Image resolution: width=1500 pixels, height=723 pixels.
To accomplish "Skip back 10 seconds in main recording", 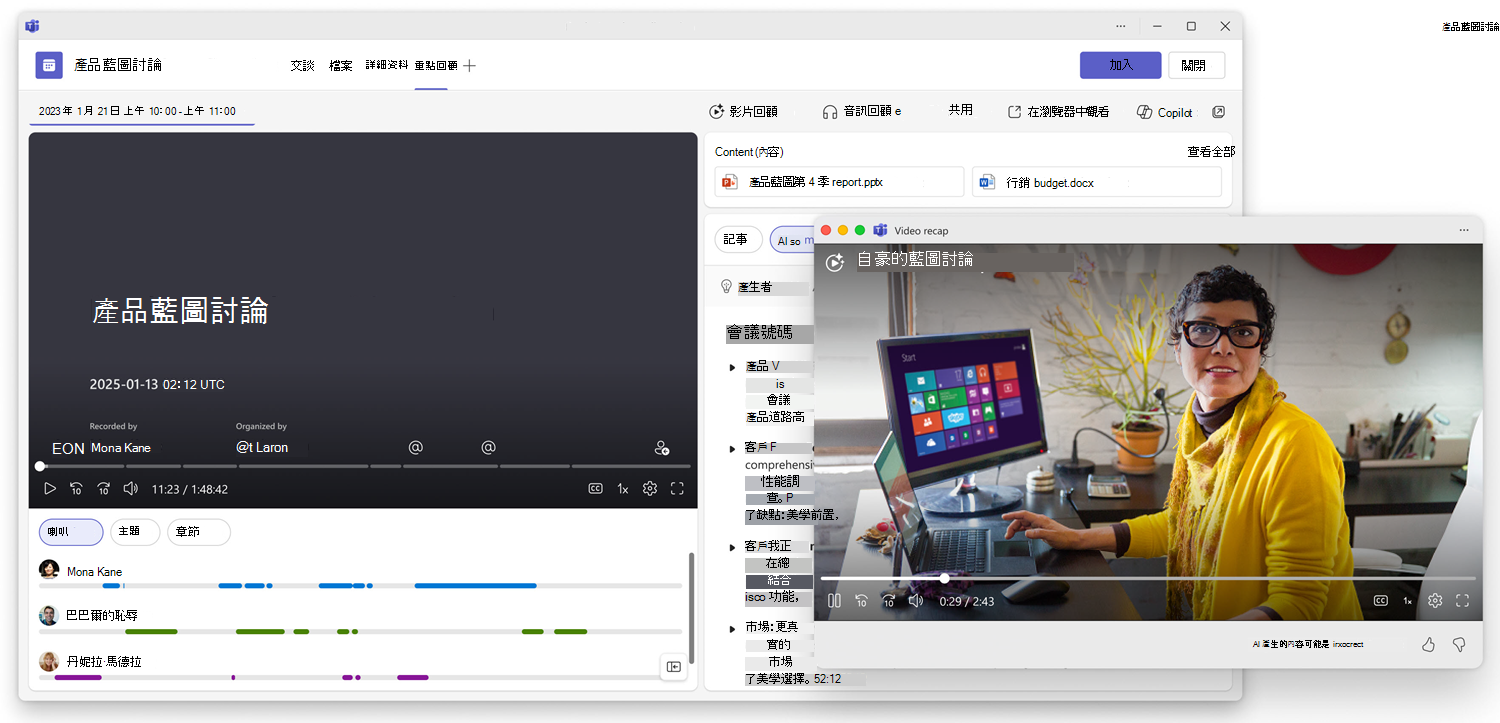I will click(x=76, y=489).
